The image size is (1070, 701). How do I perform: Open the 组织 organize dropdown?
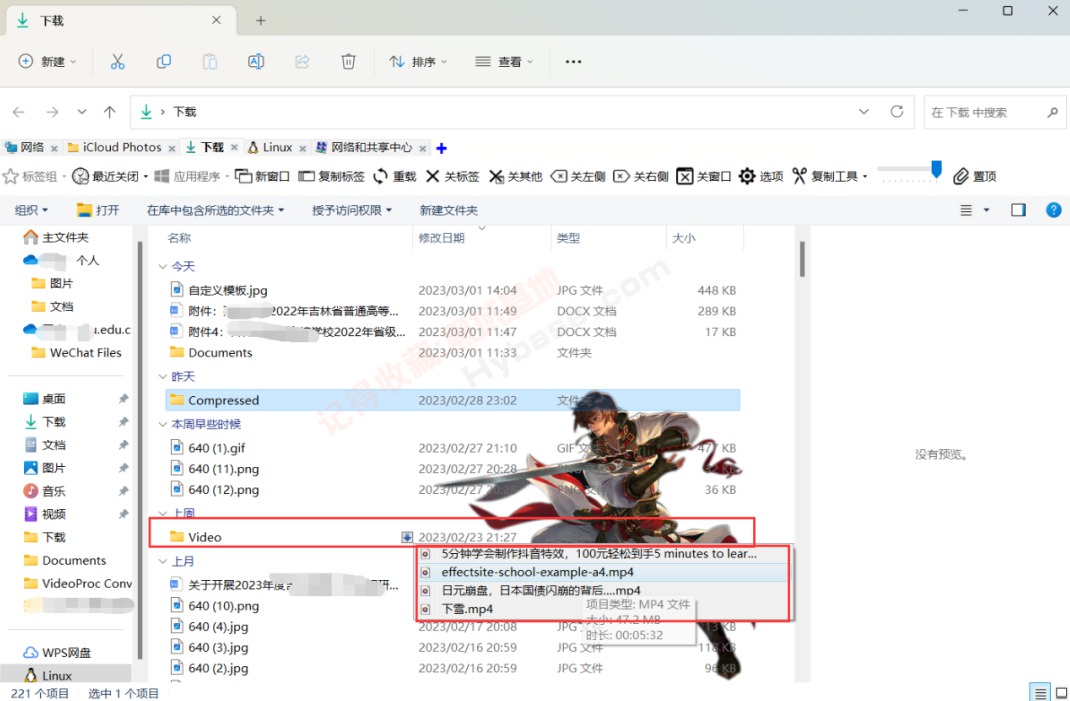point(31,210)
